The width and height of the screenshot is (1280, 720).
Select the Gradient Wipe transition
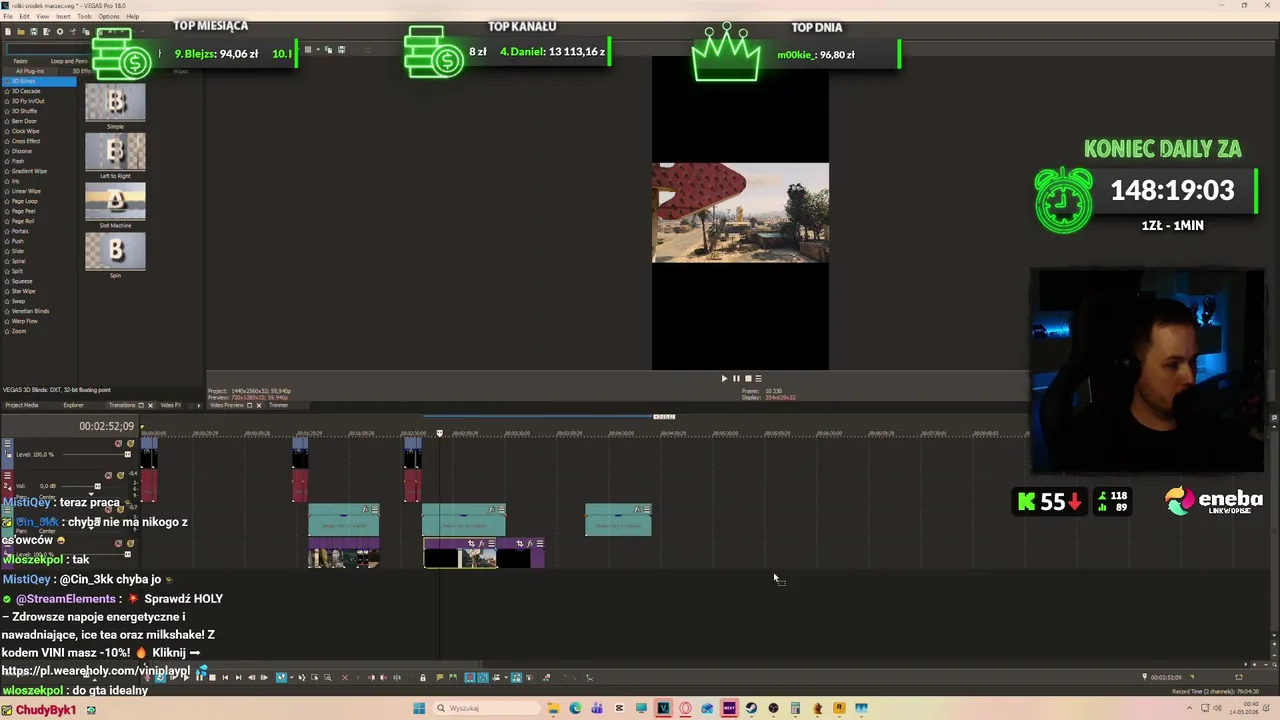[29, 171]
